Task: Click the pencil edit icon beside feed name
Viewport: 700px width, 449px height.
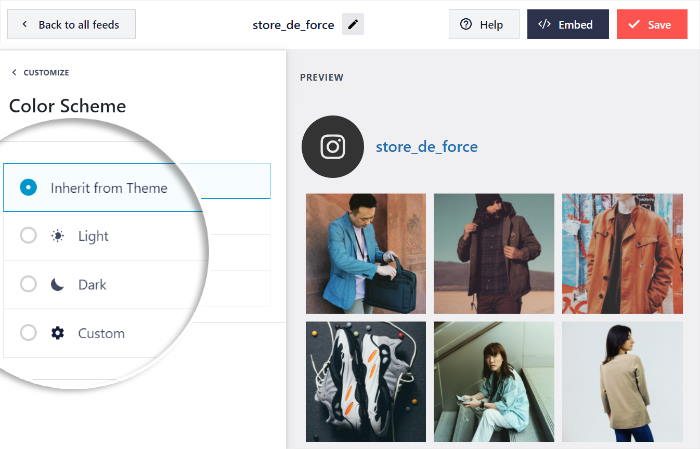Action: pyautogui.click(x=353, y=25)
